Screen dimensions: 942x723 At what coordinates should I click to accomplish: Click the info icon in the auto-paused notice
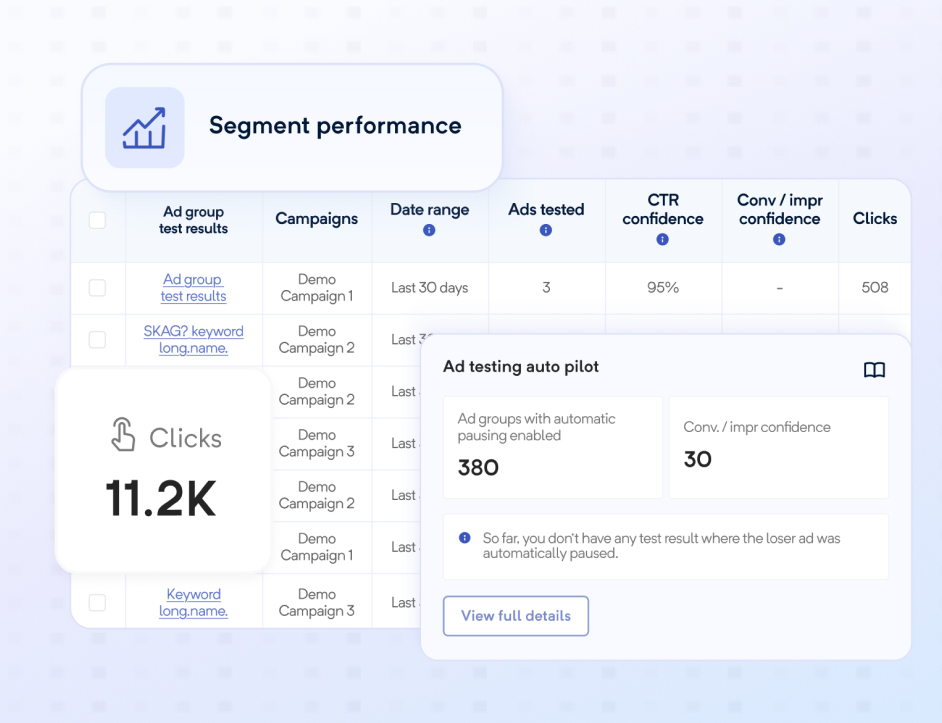tap(464, 538)
